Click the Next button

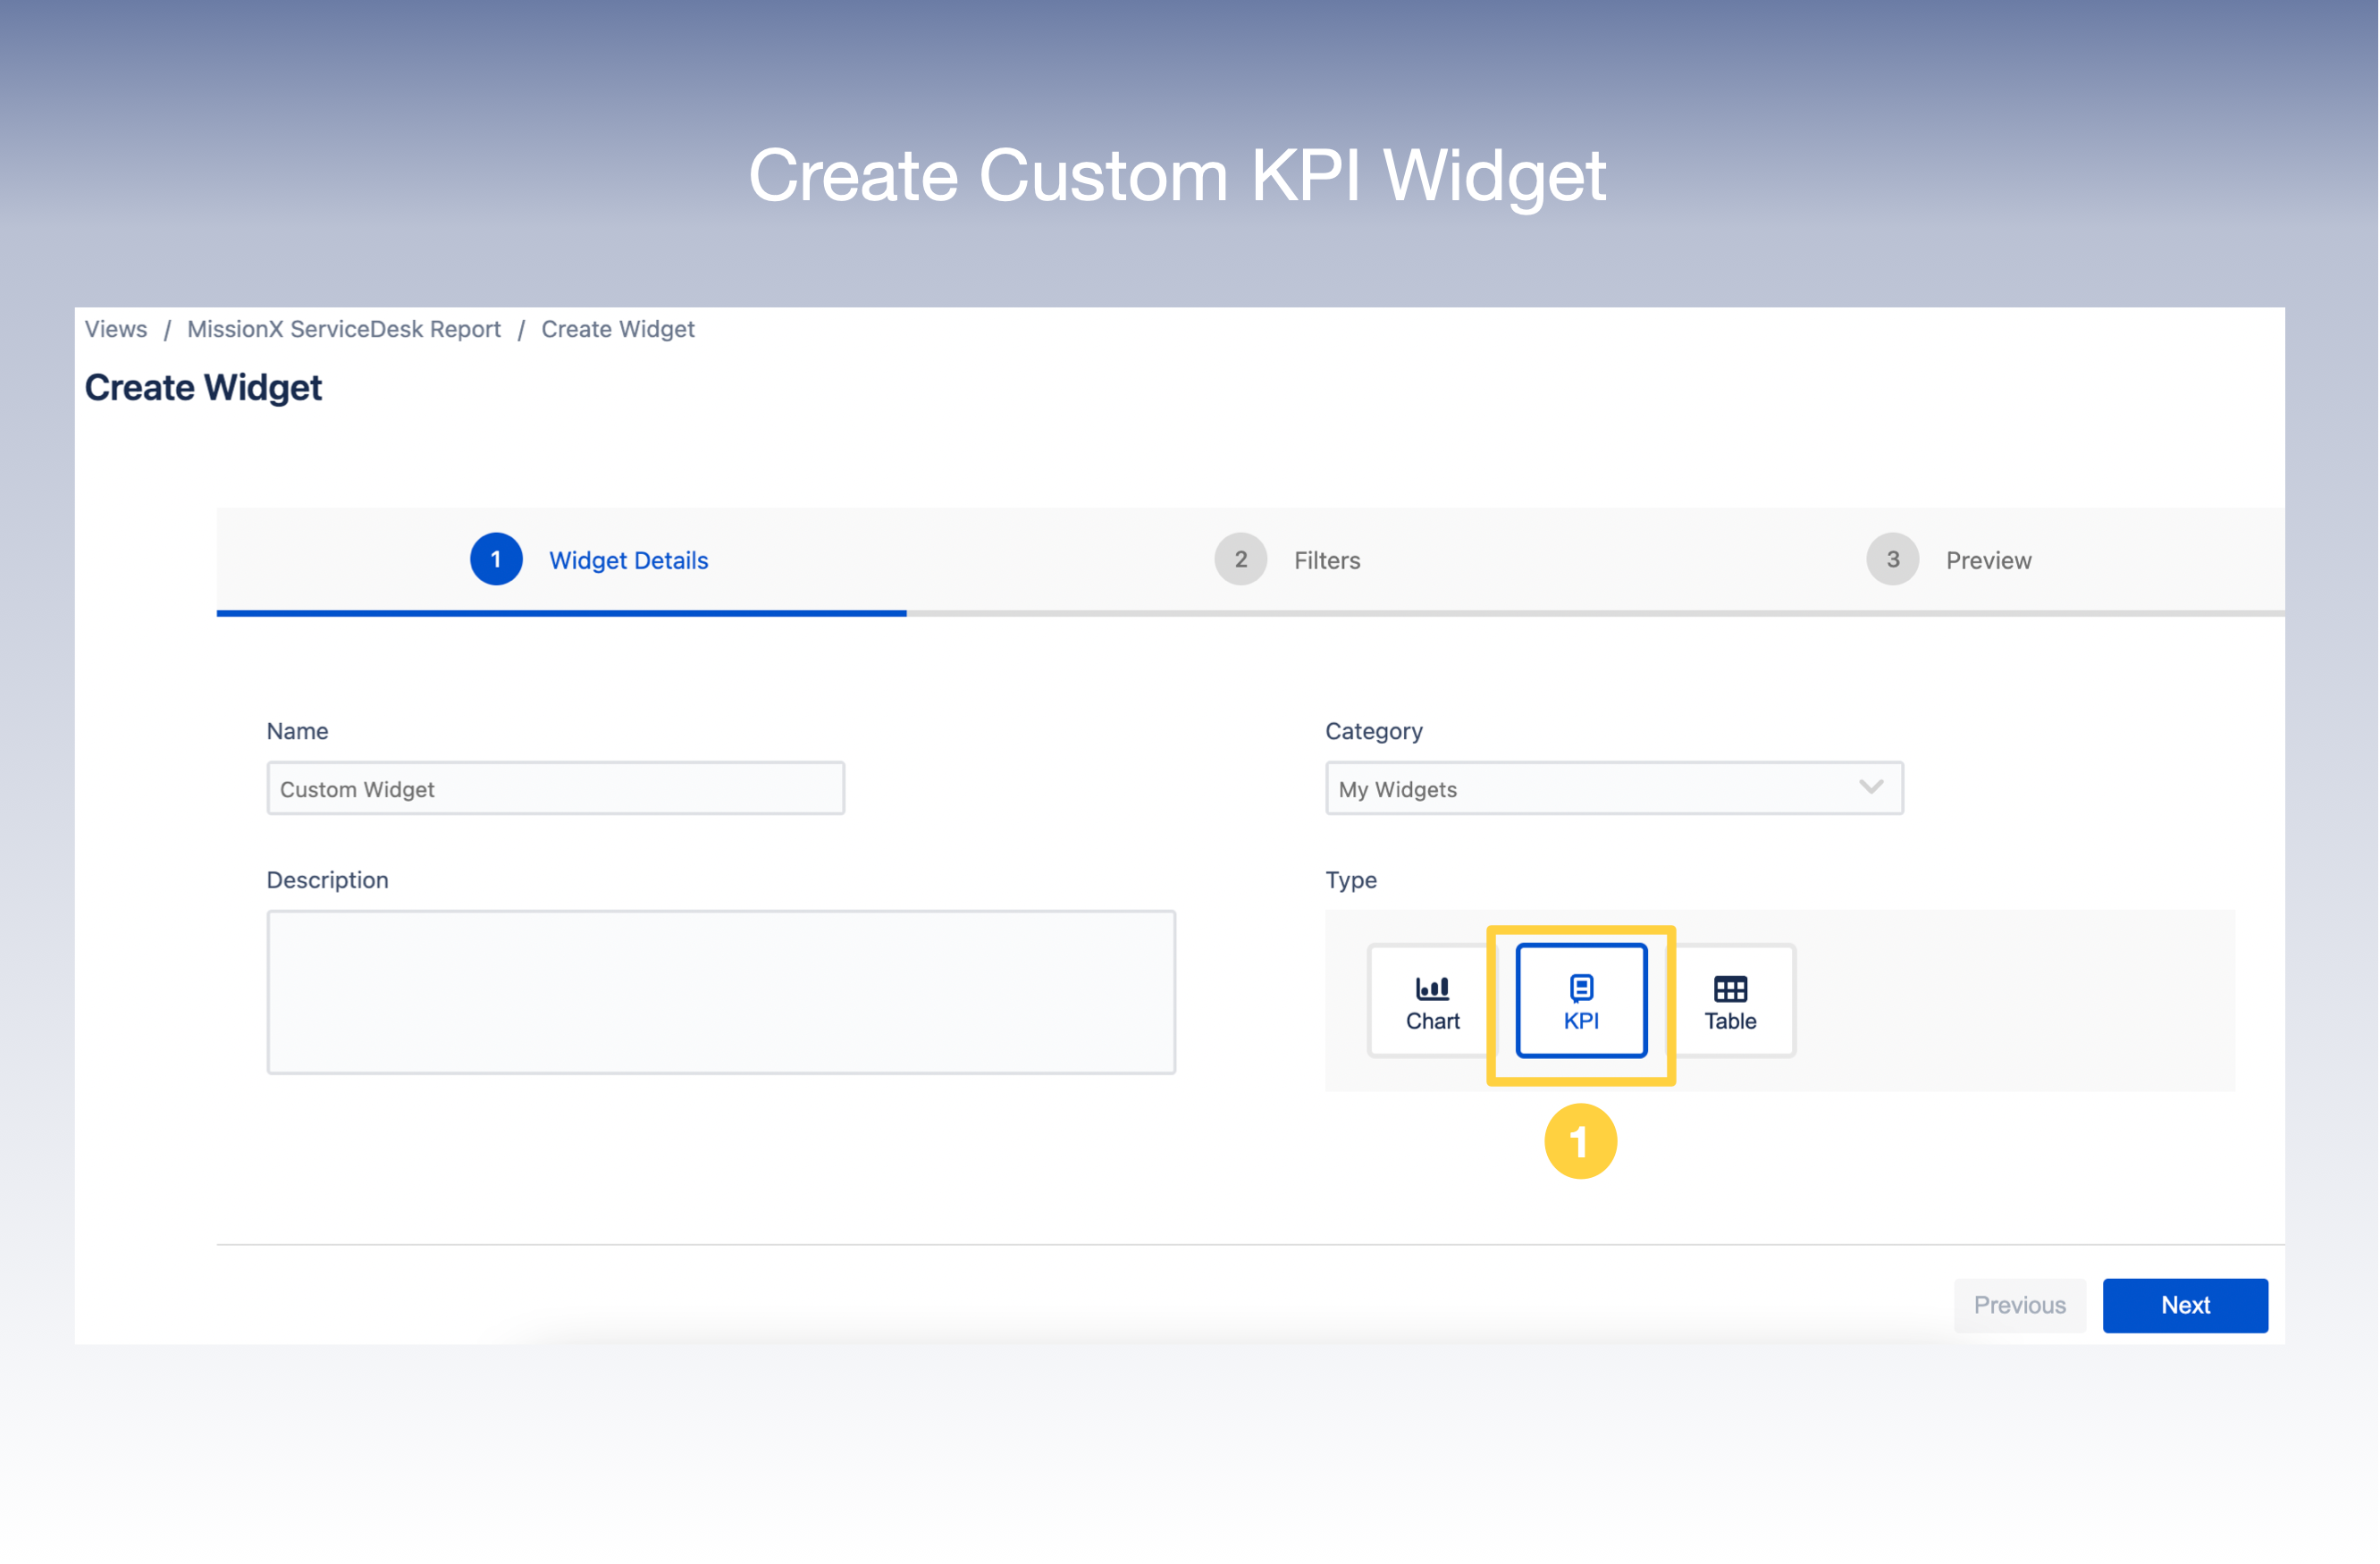click(x=2185, y=1305)
